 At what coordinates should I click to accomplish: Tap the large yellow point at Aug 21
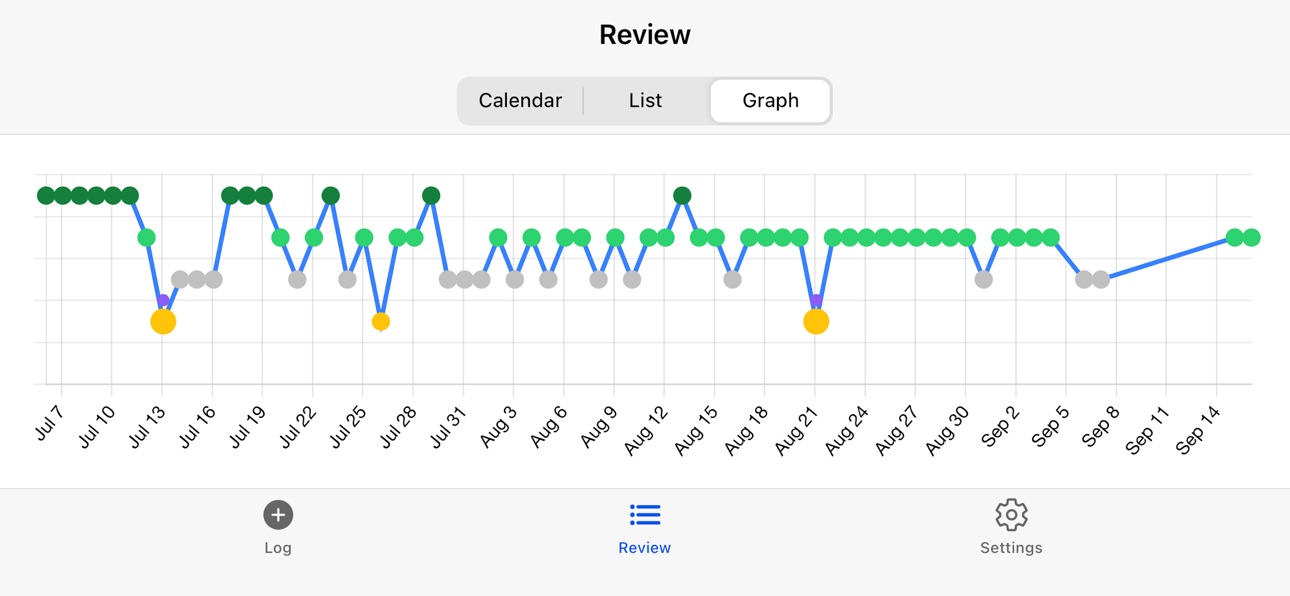point(816,321)
